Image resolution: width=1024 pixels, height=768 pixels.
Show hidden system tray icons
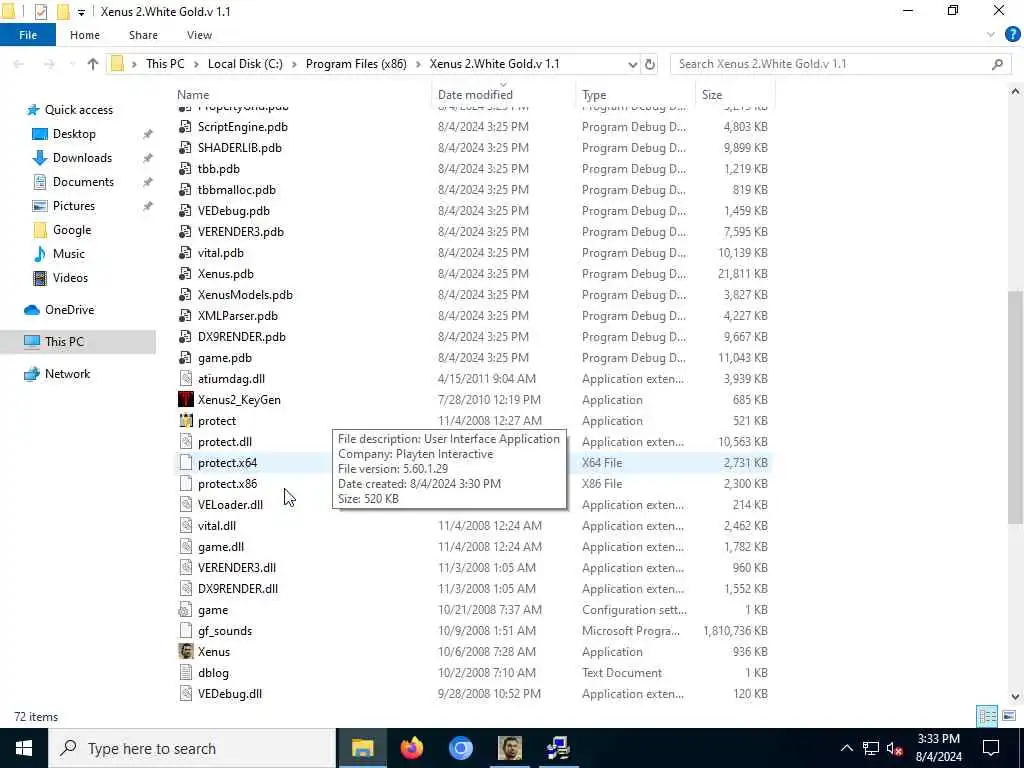point(846,748)
